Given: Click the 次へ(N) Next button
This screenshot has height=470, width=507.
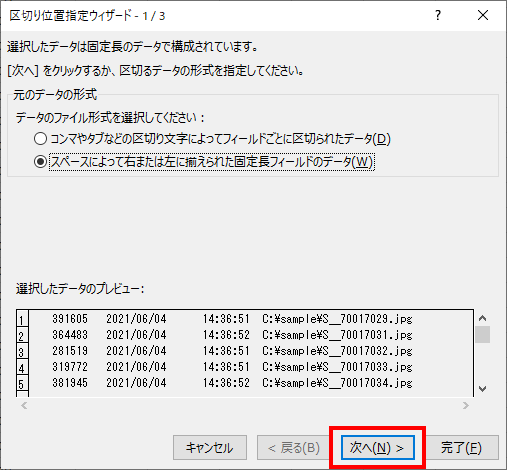Looking at the screenshot, I should (x=378, y=448).
